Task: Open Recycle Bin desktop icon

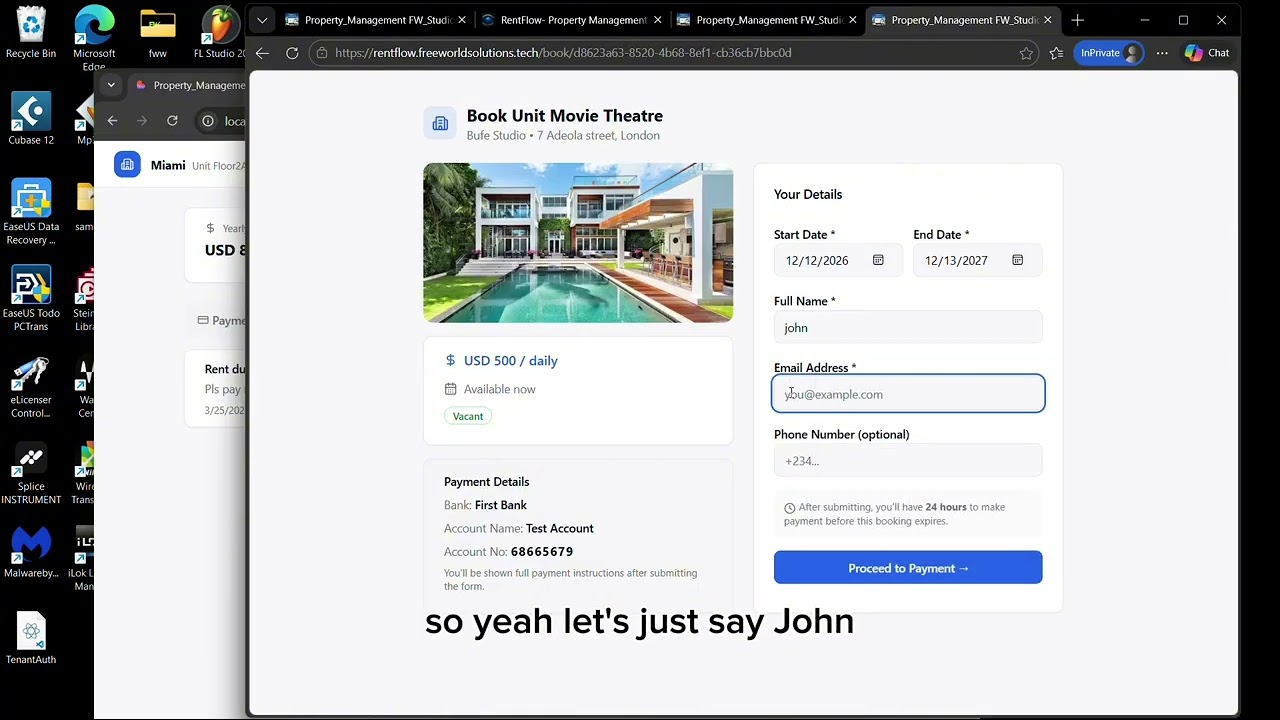Action: click(x=31, y=33)
